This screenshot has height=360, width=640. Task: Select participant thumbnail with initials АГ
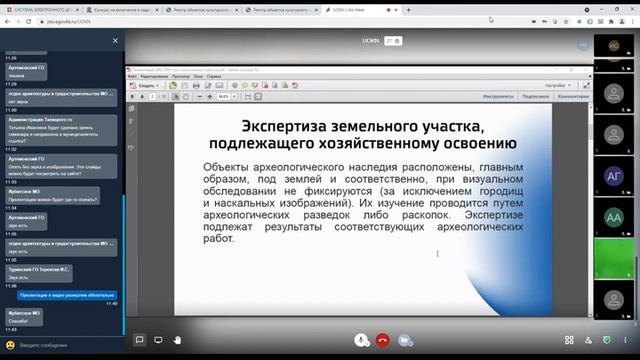tap(614, 176)
